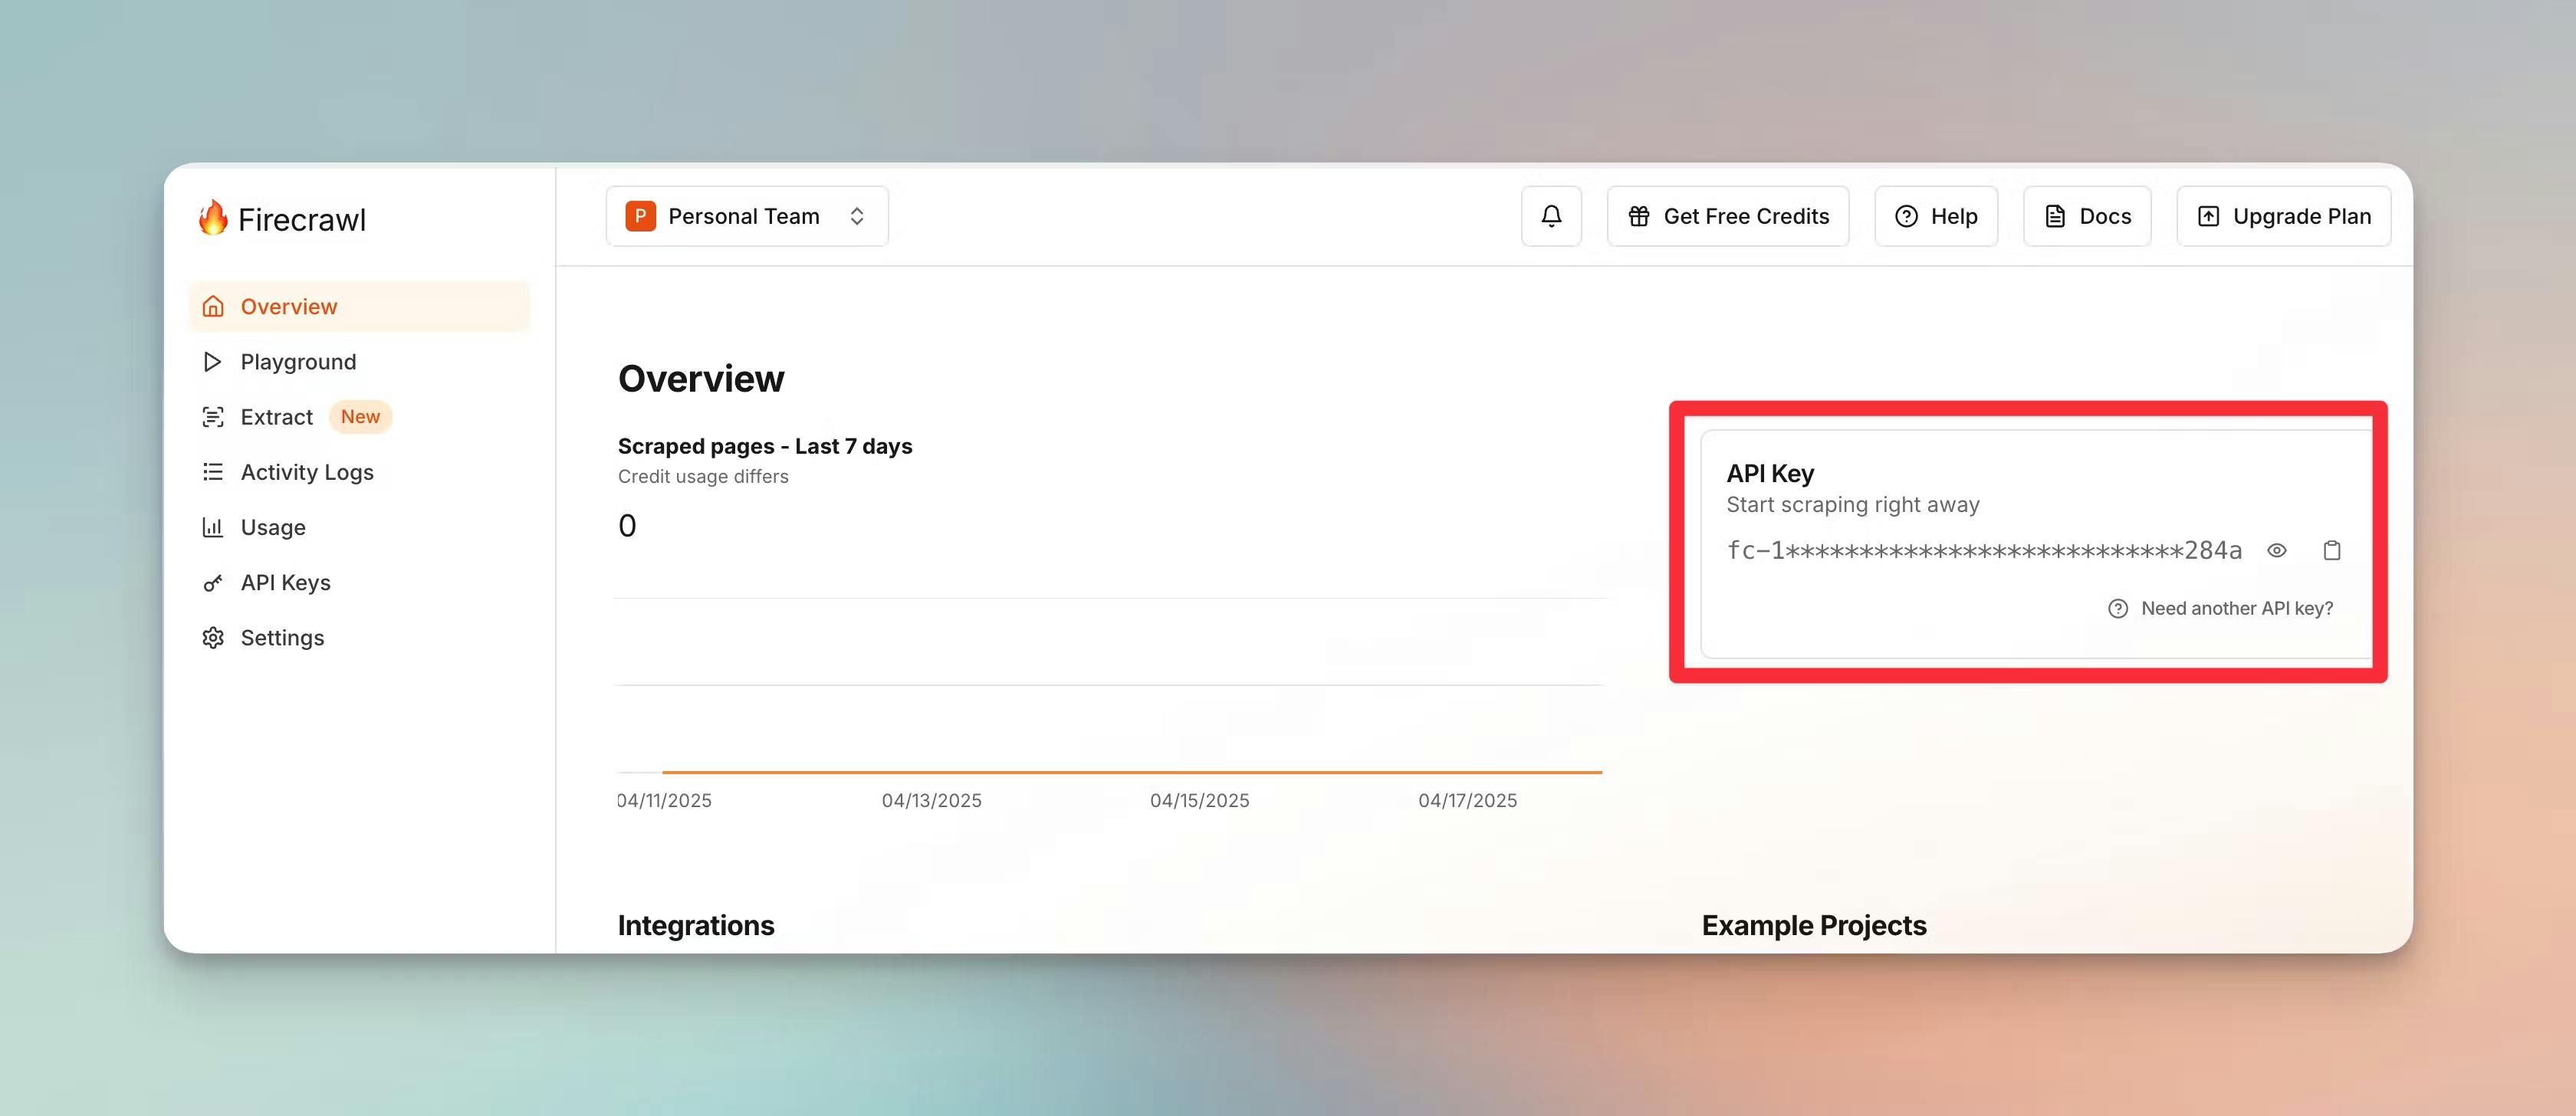The height and width of the screenshot is (1116, 2576).
Task: Click the team switcher chevrons
Action: [857, 216]
